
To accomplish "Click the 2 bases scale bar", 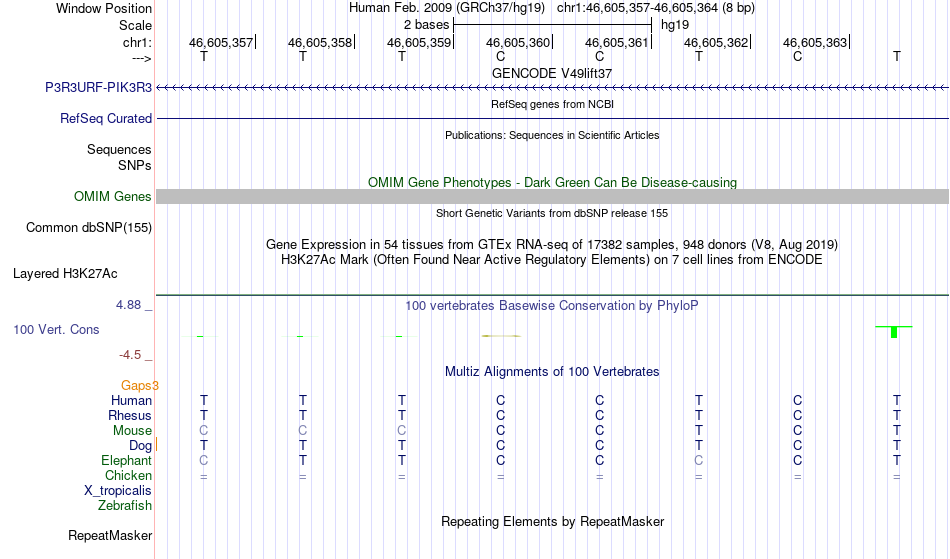I will (x=552, y=25).
